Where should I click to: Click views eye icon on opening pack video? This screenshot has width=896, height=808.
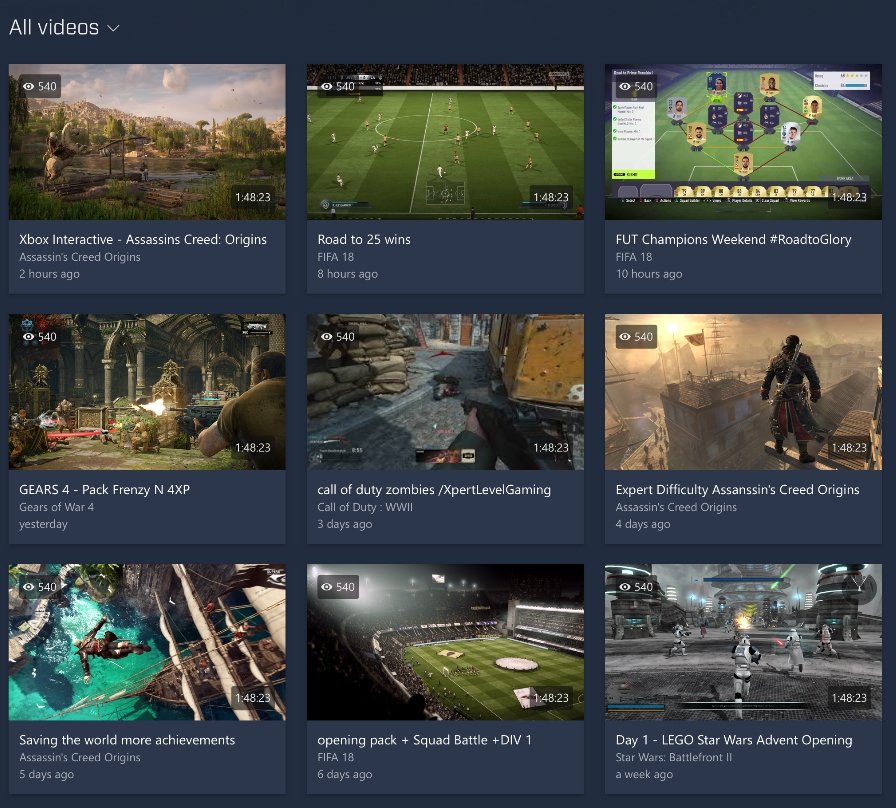coord(327,587)
